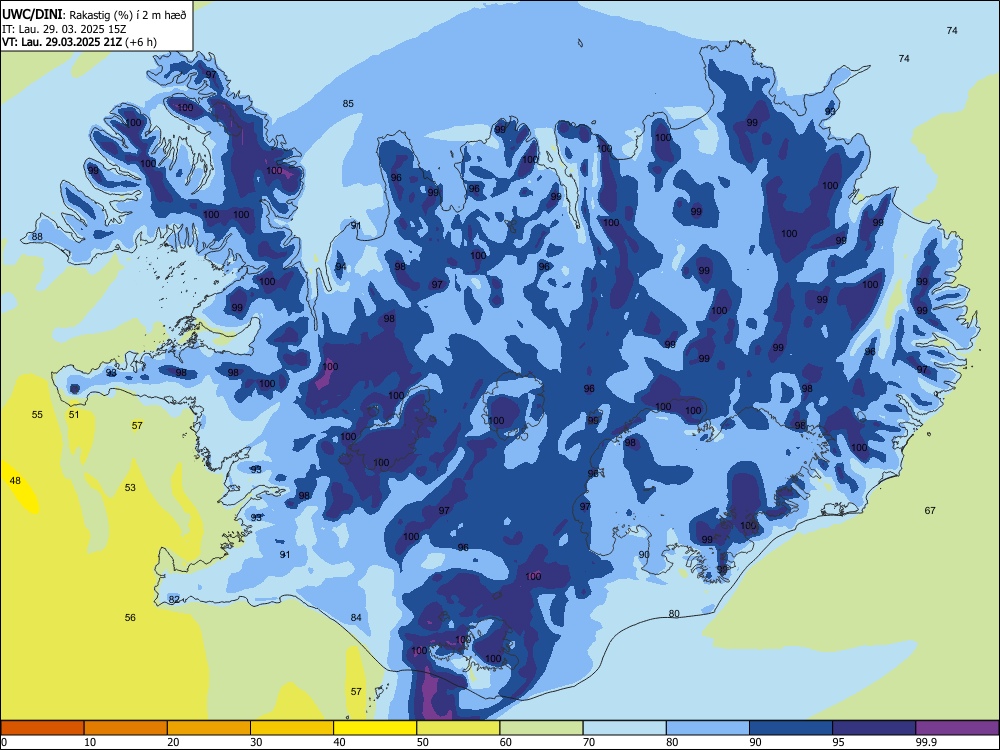Select the bright yellow 40–50 legend swatch
The height and width of the screenshot is (750, 1000).
pyautogui.click(x=375, y=728)
